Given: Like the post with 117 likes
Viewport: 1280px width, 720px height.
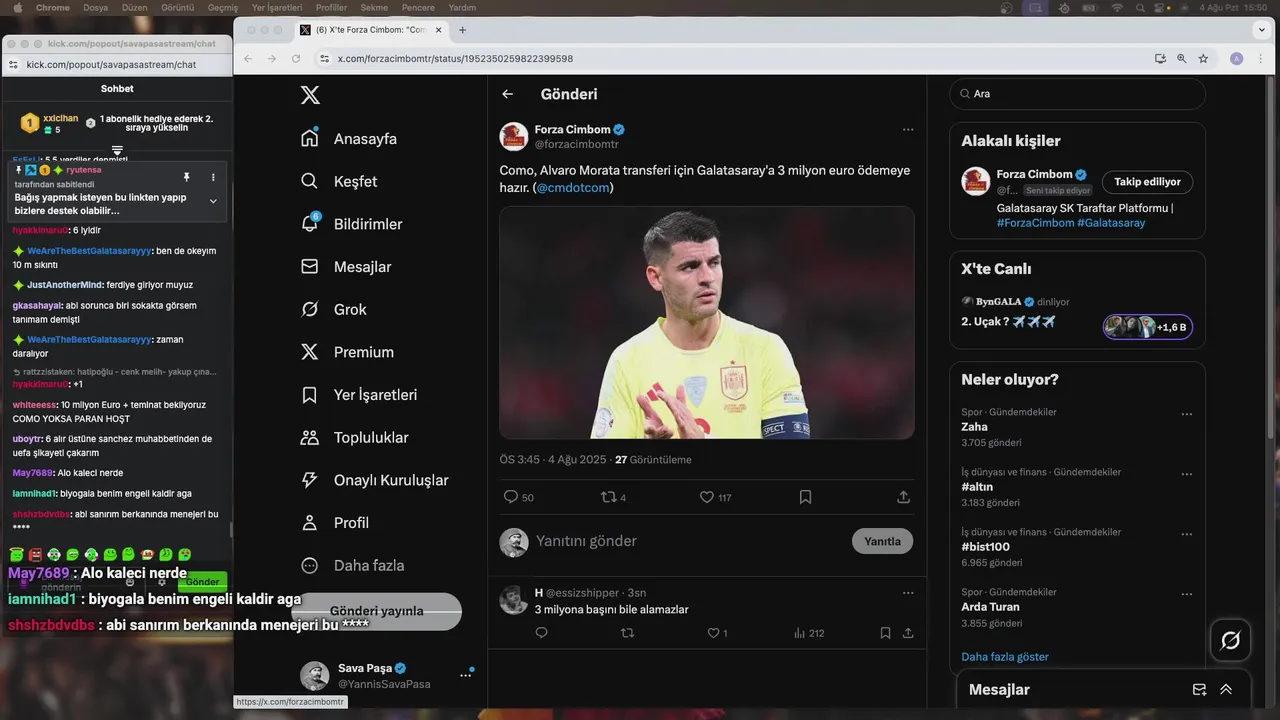Looking at the screenshot, I should (707, 497).
